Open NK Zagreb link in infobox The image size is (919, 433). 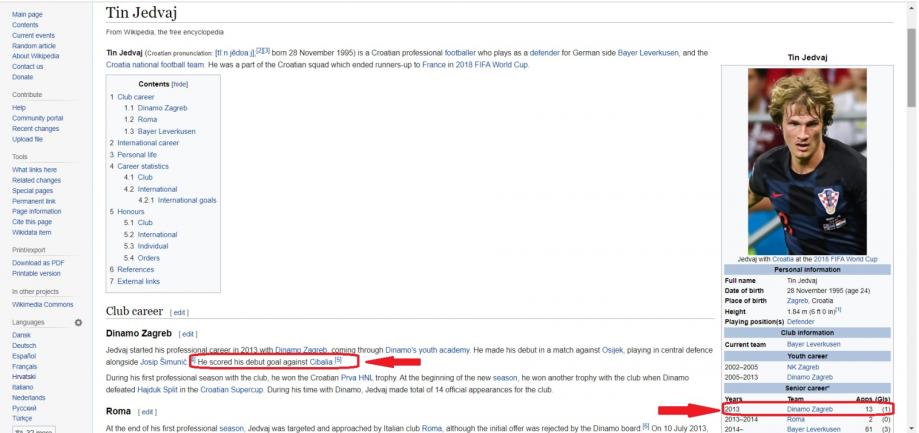coord(802,367)
